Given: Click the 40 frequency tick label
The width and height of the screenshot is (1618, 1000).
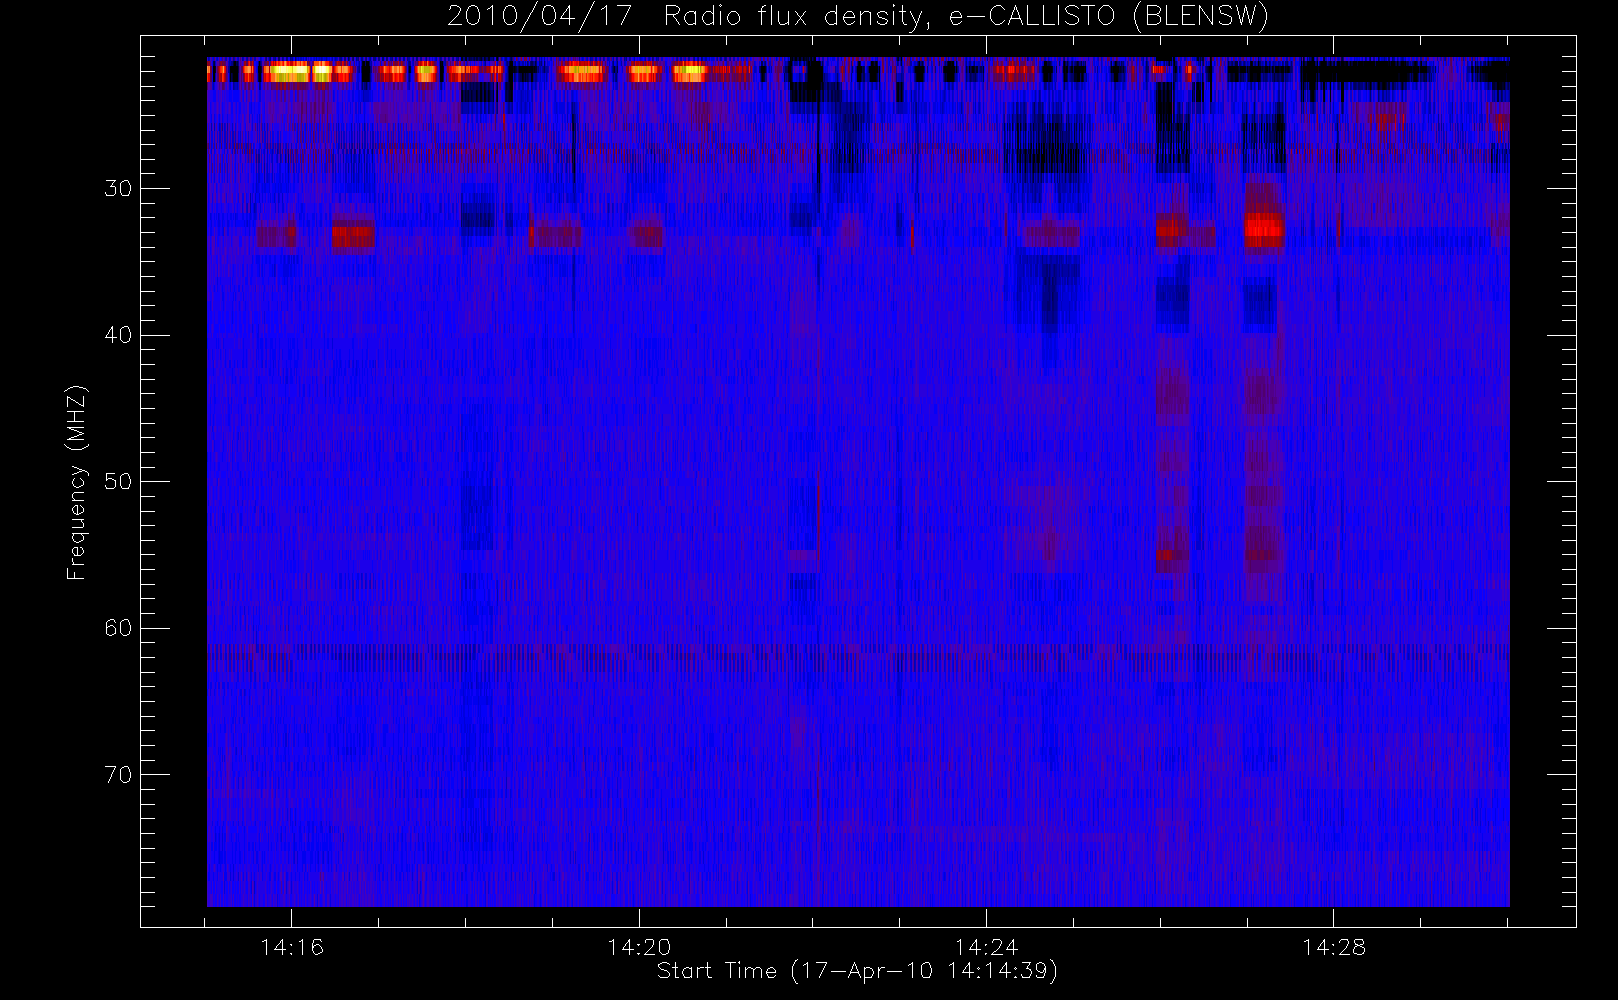Looking at the screenshot, I should click(x=118, y=335).
